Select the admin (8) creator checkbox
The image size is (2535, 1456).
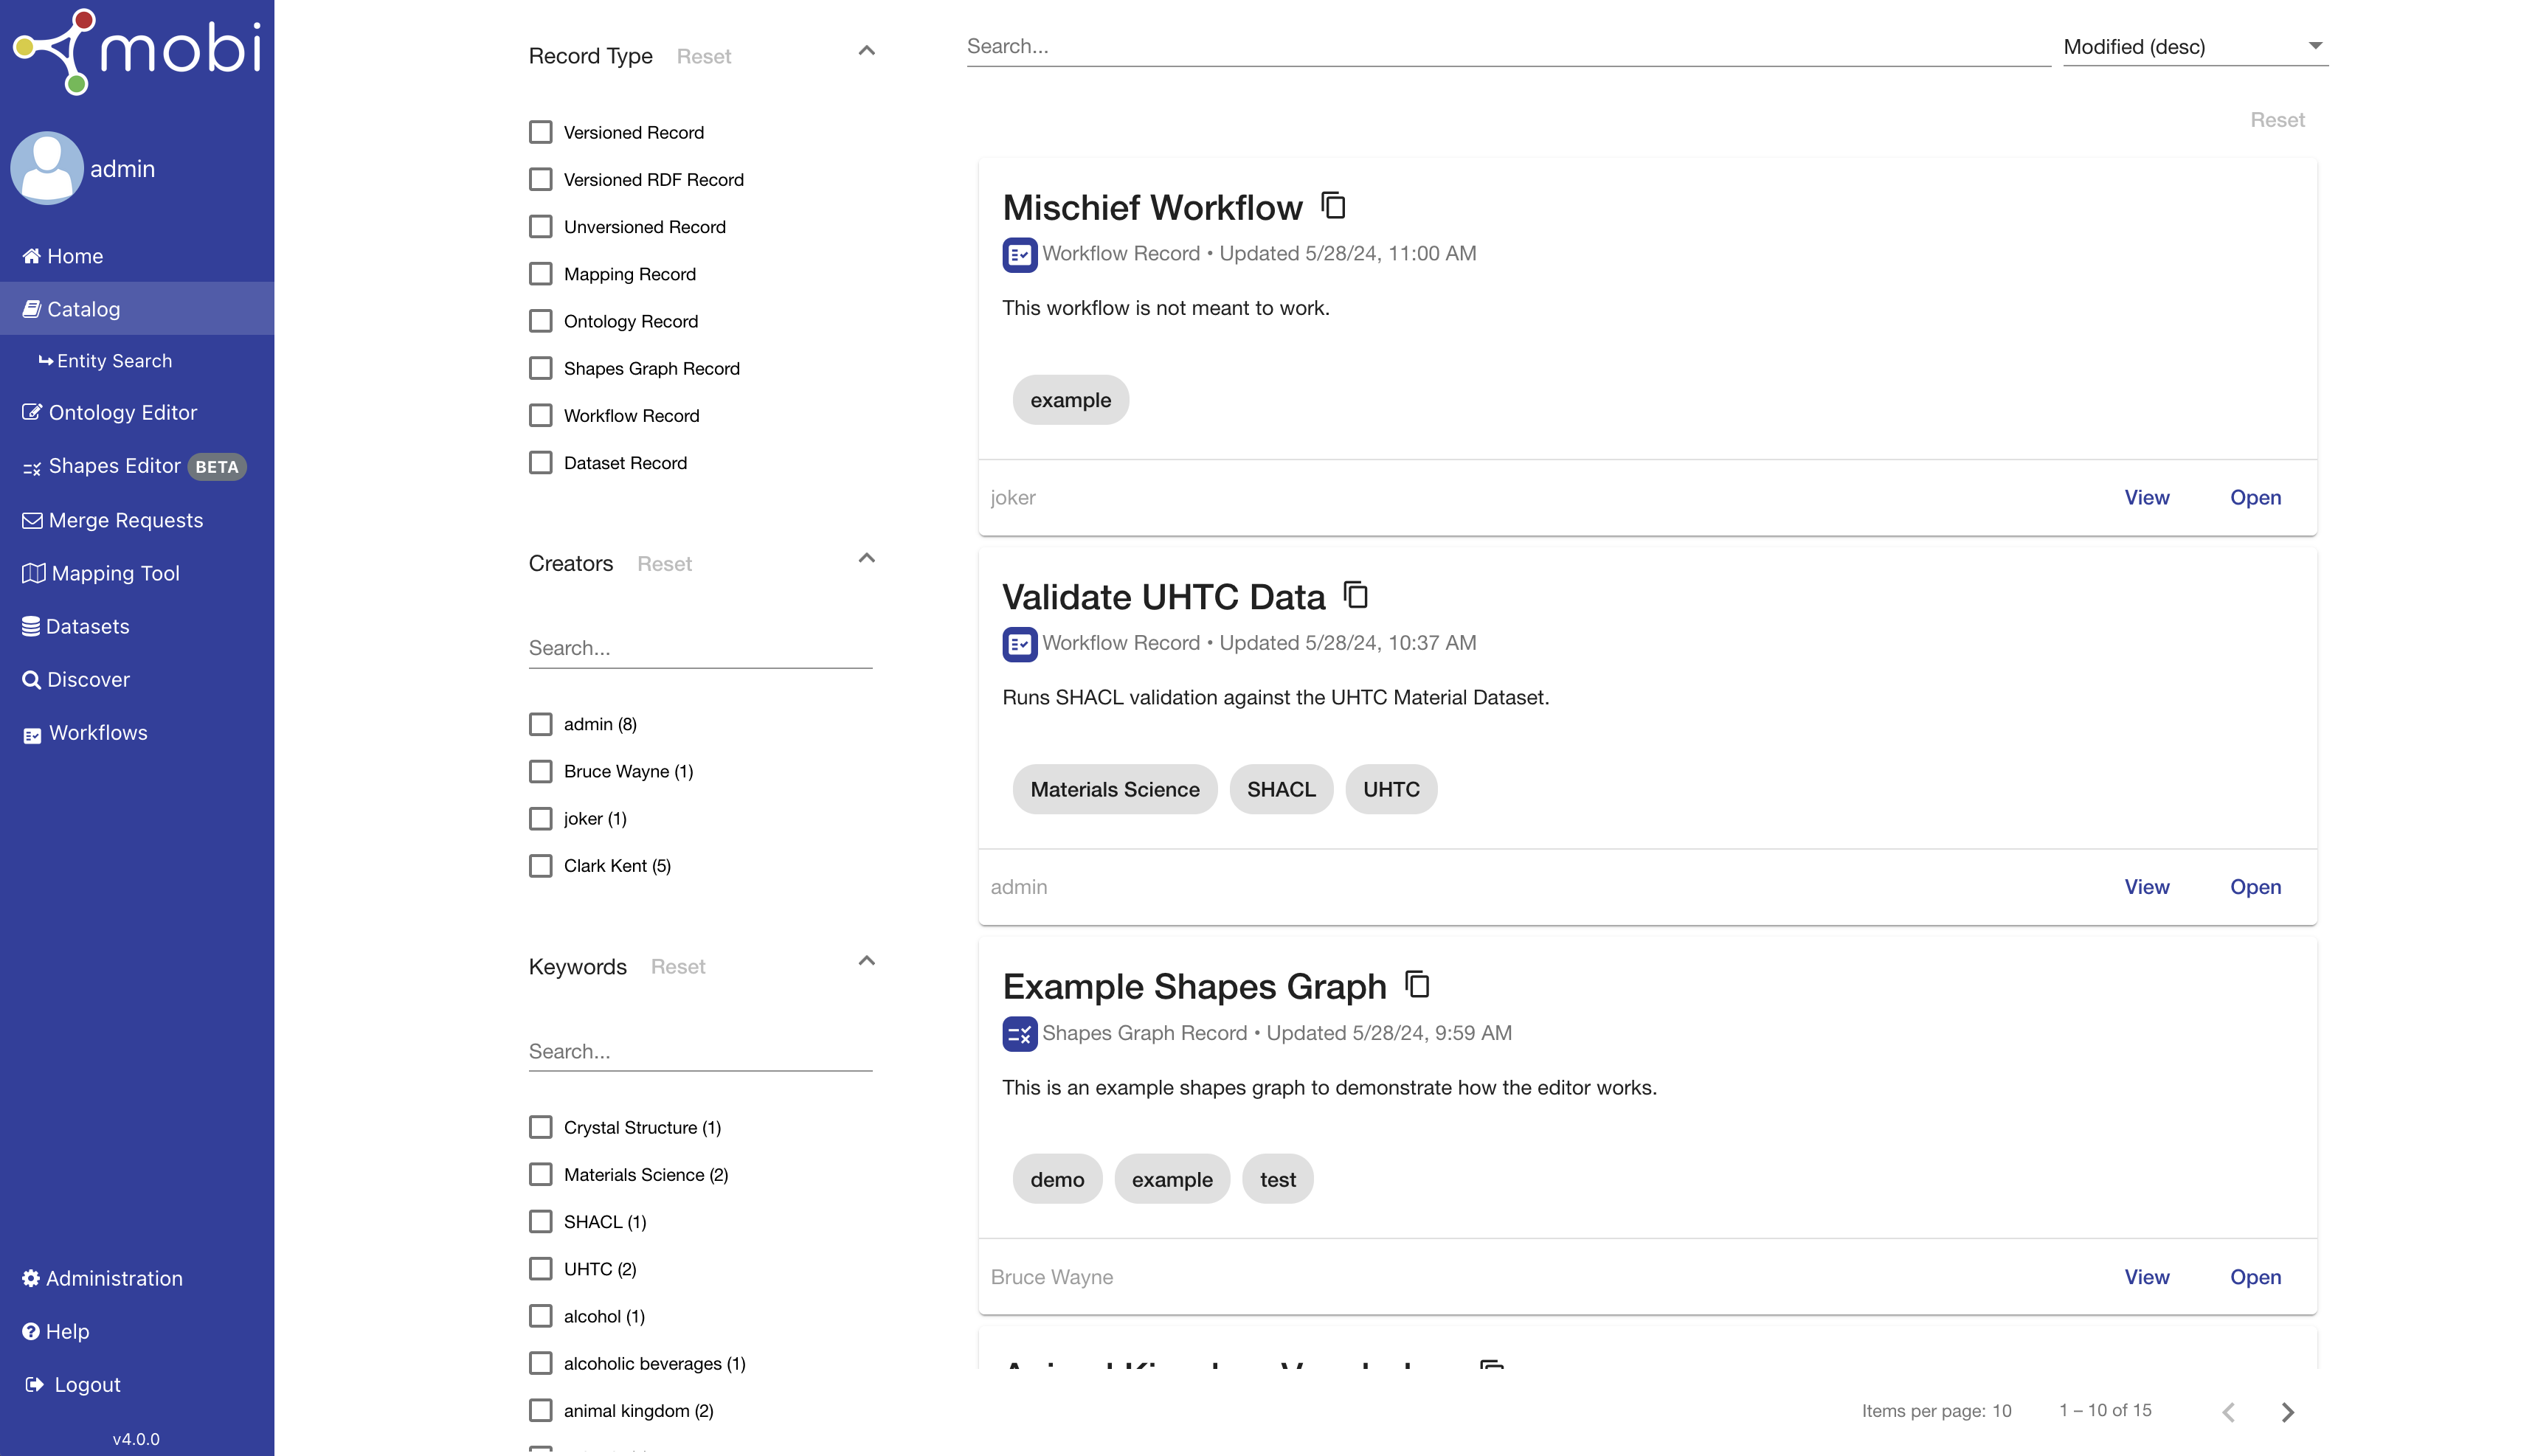click(542, 723)
